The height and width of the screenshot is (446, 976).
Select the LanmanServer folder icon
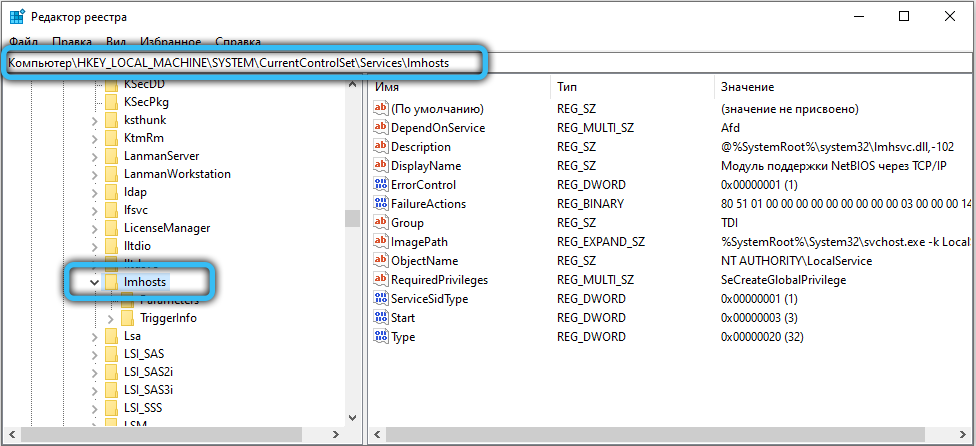(x=112, y=156)
